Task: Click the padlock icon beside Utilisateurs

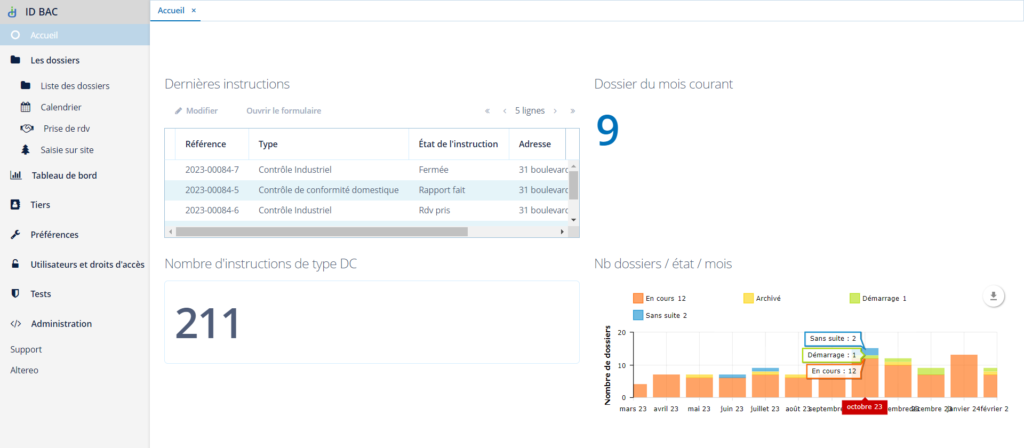Action: [x=15, y=265]
